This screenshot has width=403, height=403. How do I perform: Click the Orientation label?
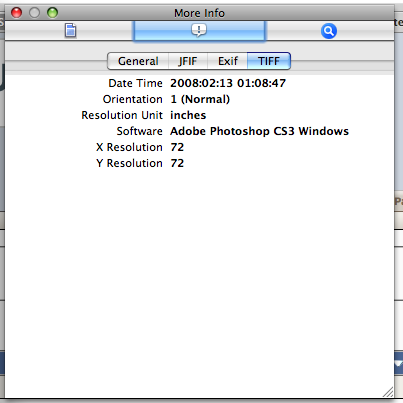click(133, 99)
